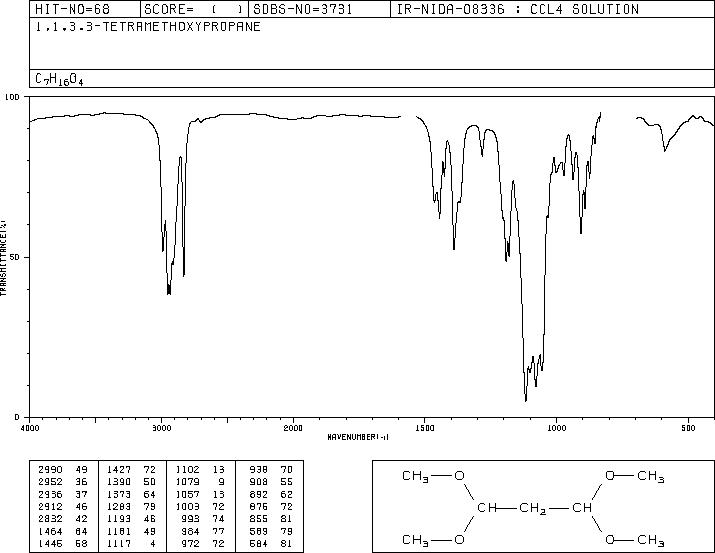
Task: Select the 2990 wavenumber in the peak table
Action: point(50,470)
